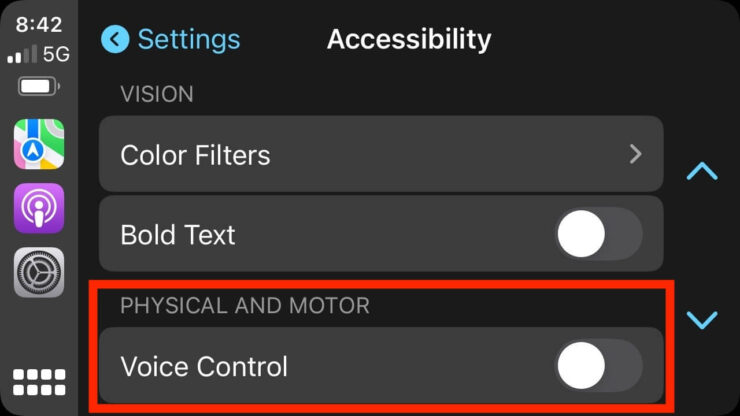Open the Color Filters menu row
The image size is (740, 416).
[380, 154]
